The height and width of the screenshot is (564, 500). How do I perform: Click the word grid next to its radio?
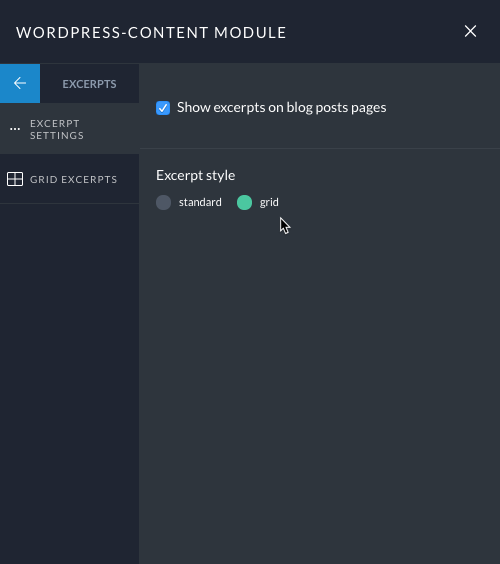[x=269, y=203]
